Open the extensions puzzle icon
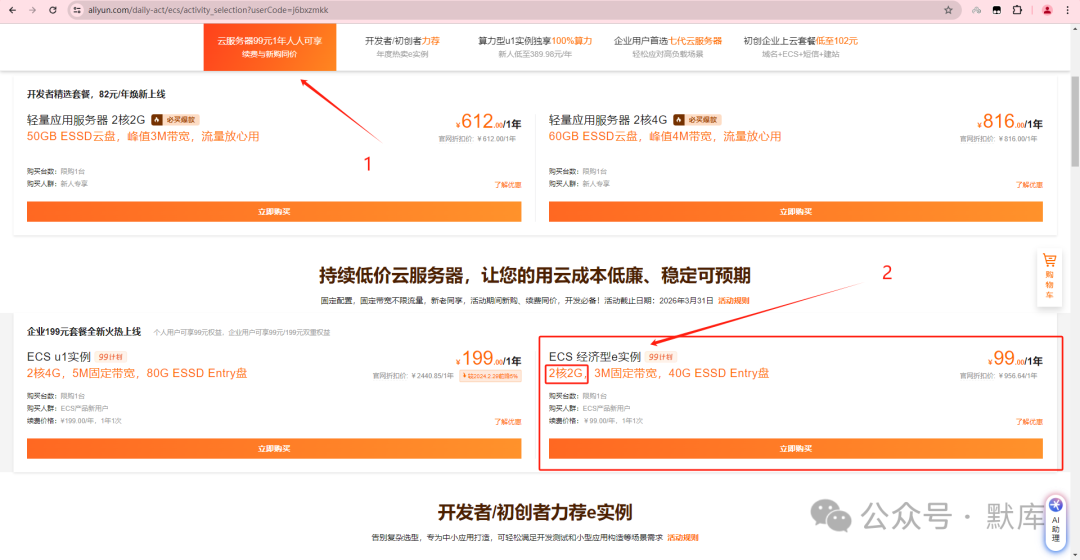 [x=1017, y=10]
